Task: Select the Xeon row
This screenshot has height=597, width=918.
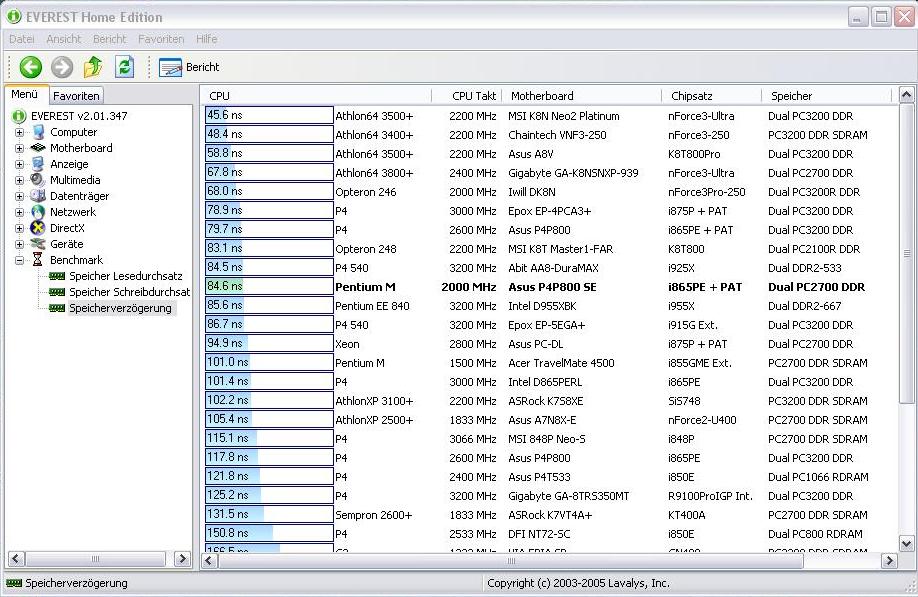Action: [550, 344]
